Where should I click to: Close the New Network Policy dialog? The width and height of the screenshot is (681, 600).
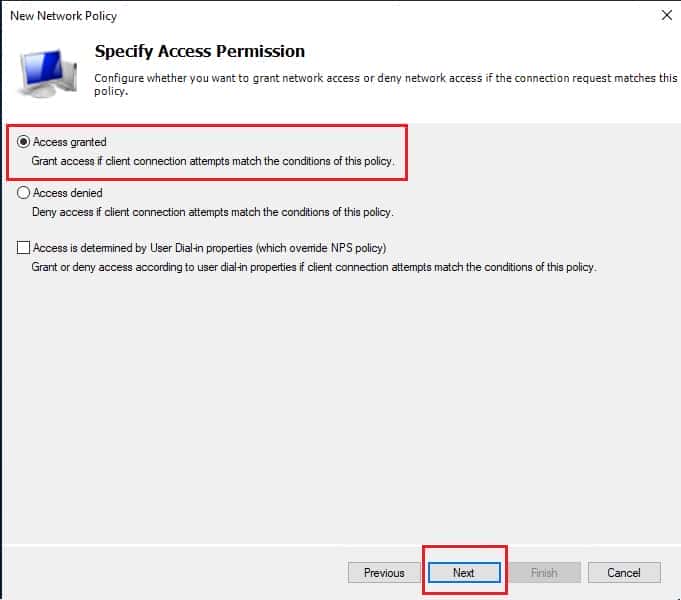click(667, 16)
